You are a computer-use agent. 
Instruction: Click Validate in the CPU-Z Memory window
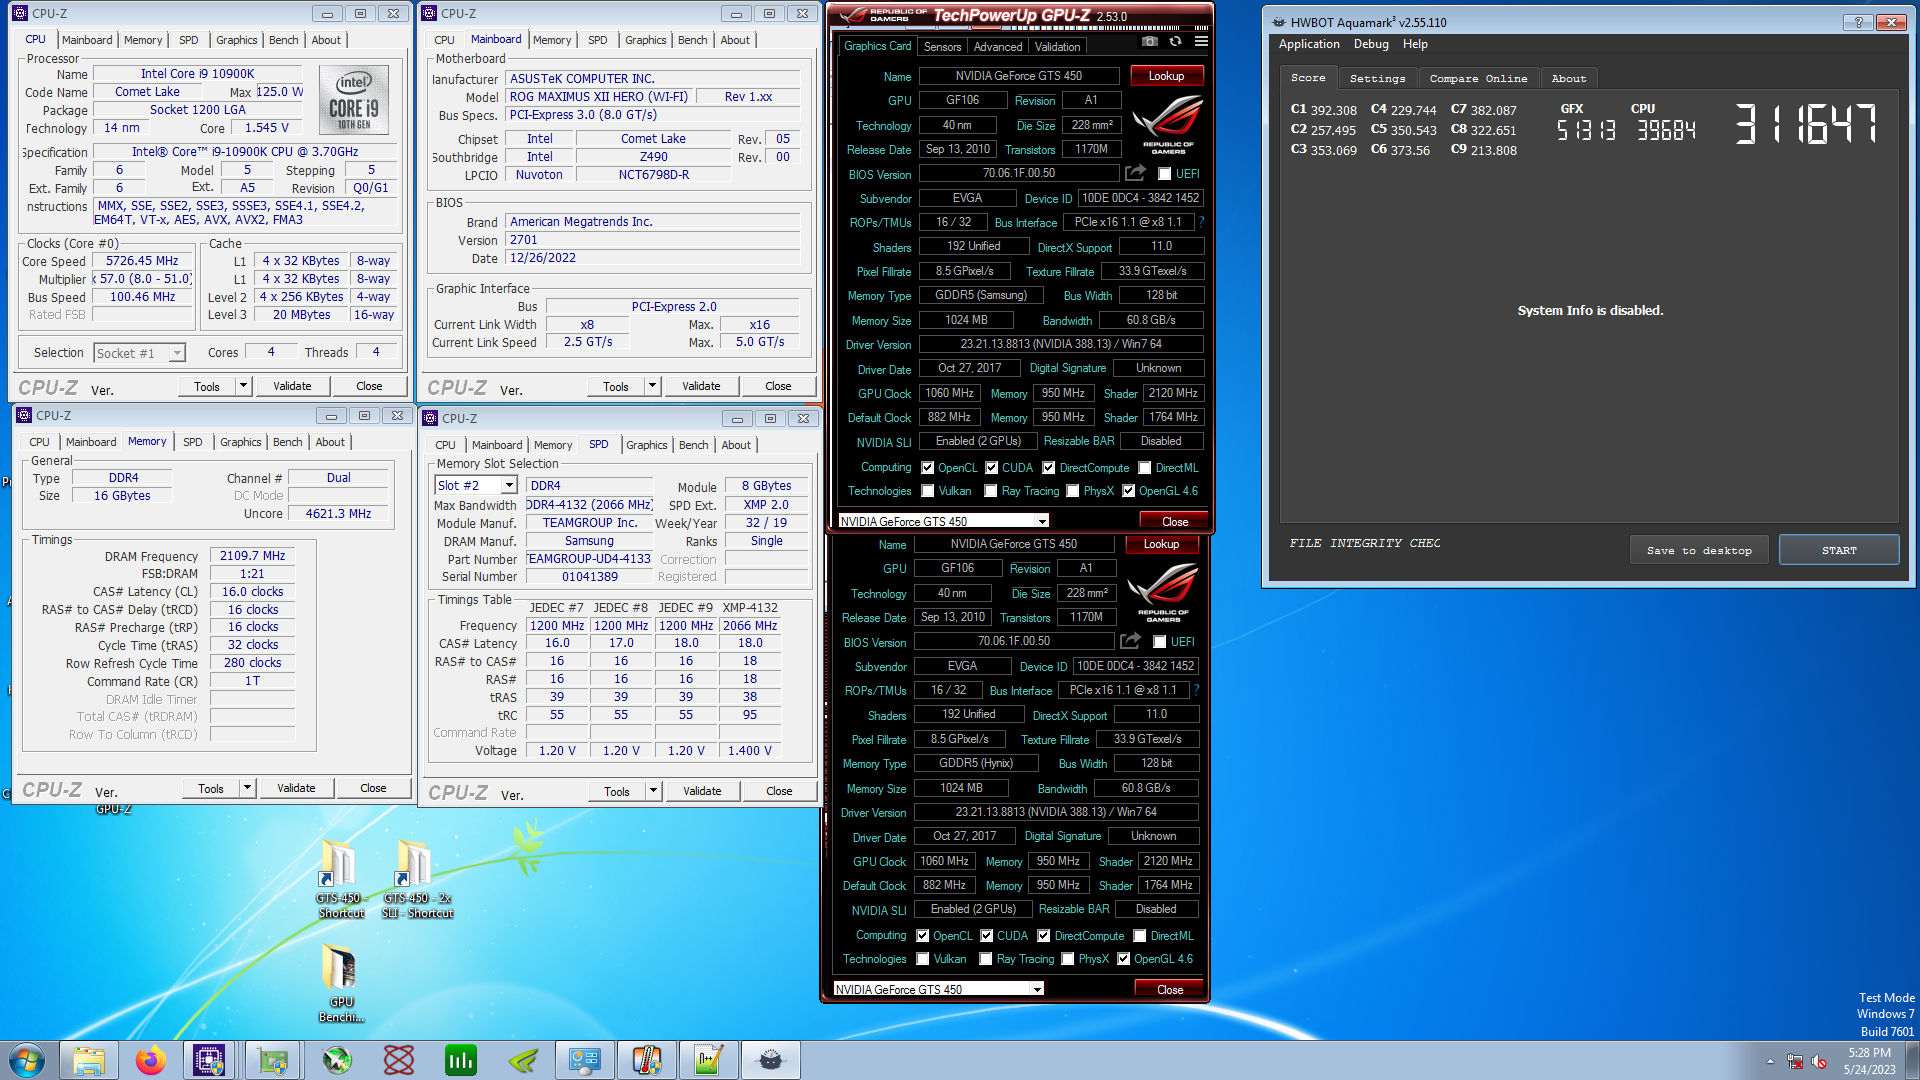[296, 788]
